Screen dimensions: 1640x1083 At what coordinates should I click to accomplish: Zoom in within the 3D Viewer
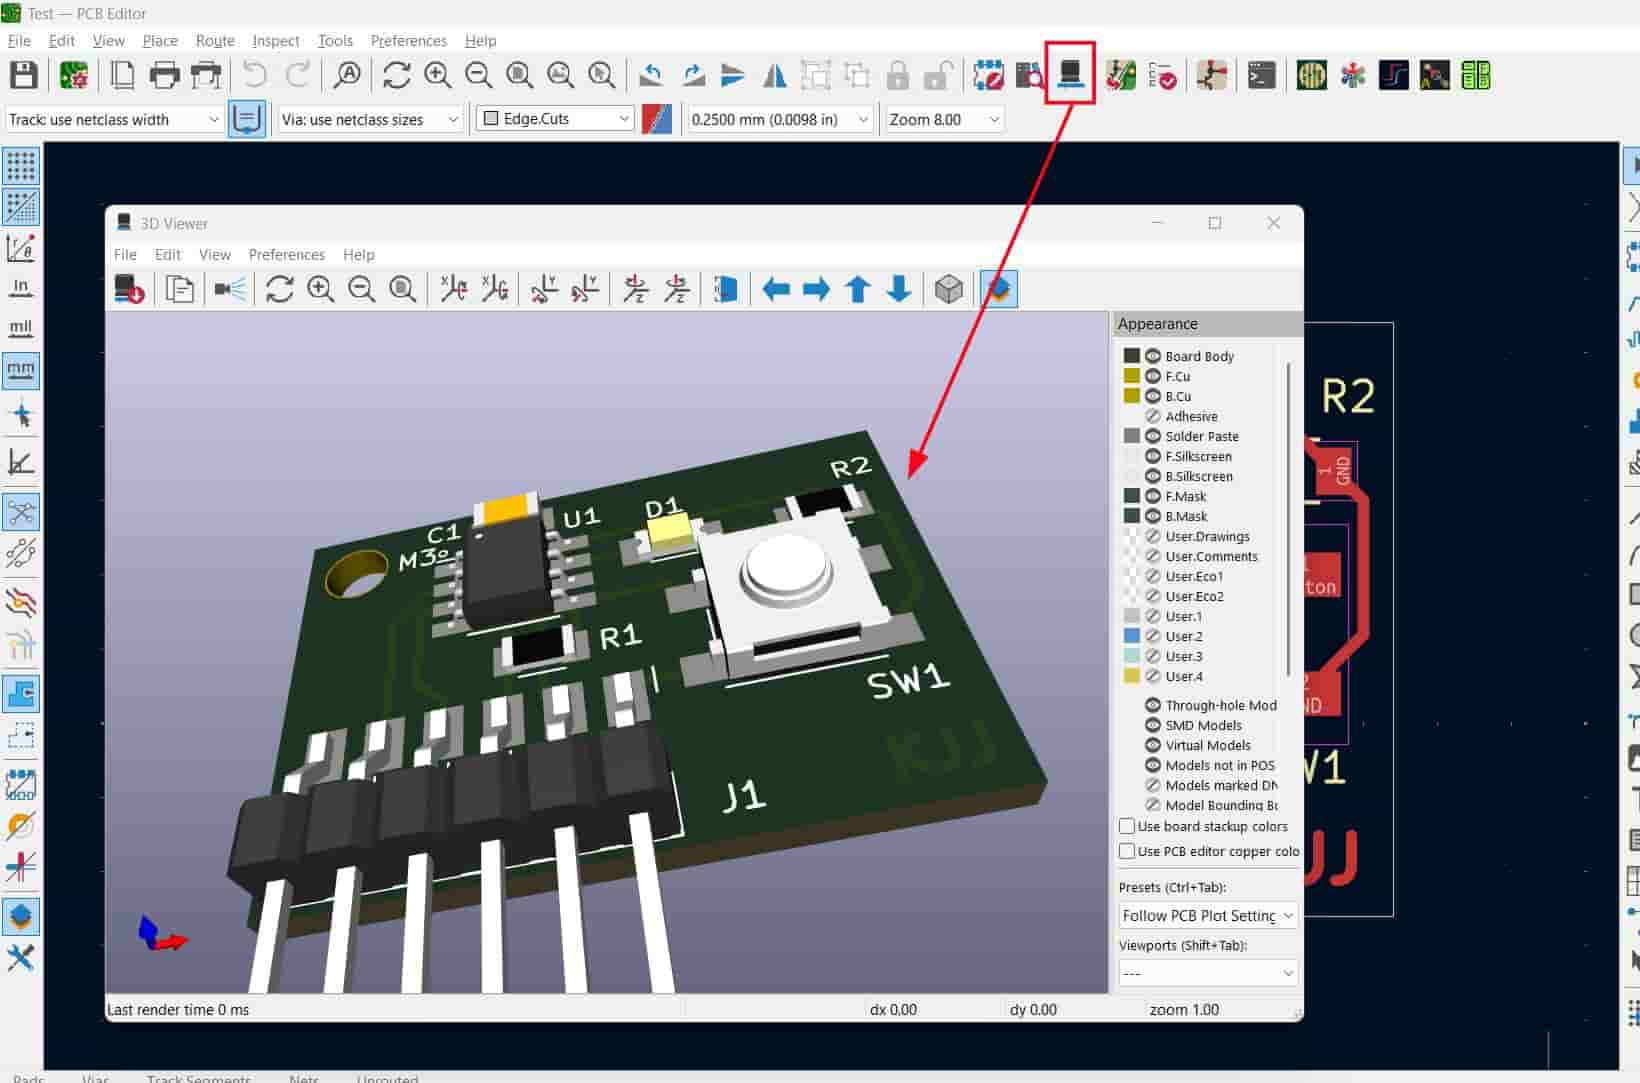point(321,289)
